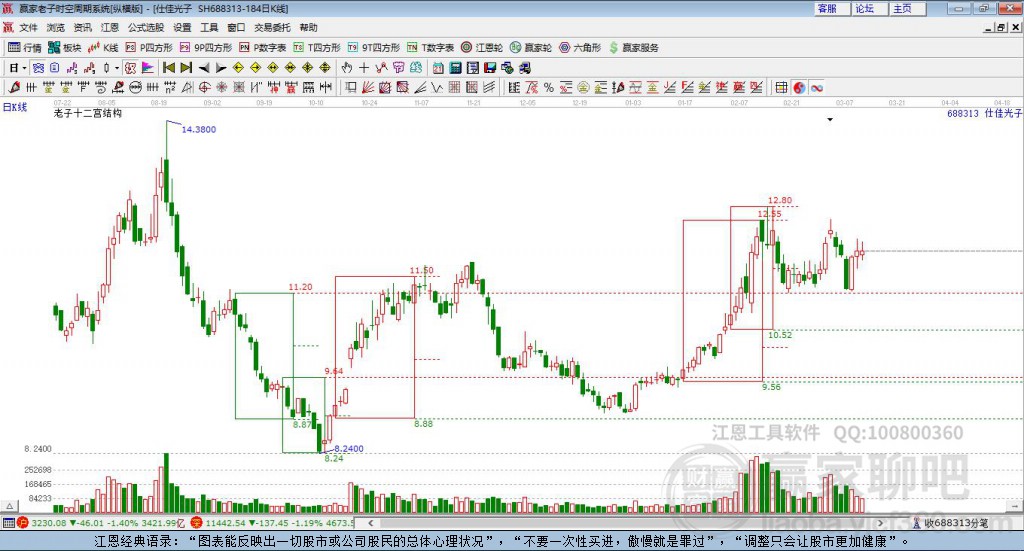Open the 交易委托 menu

[272, 27]
